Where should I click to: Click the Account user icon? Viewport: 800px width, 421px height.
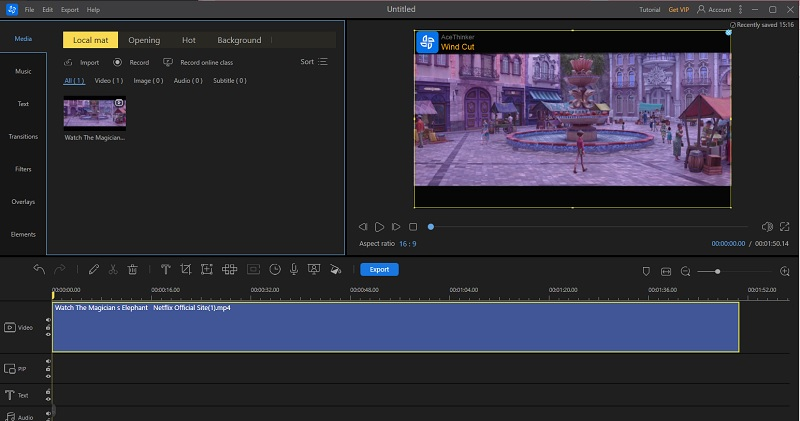[x=701, y=9]
